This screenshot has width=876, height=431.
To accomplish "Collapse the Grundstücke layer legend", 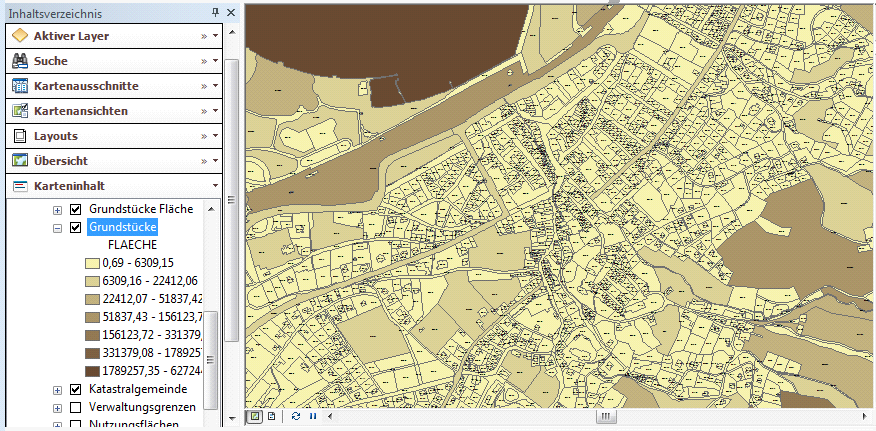I will [57, 228].
